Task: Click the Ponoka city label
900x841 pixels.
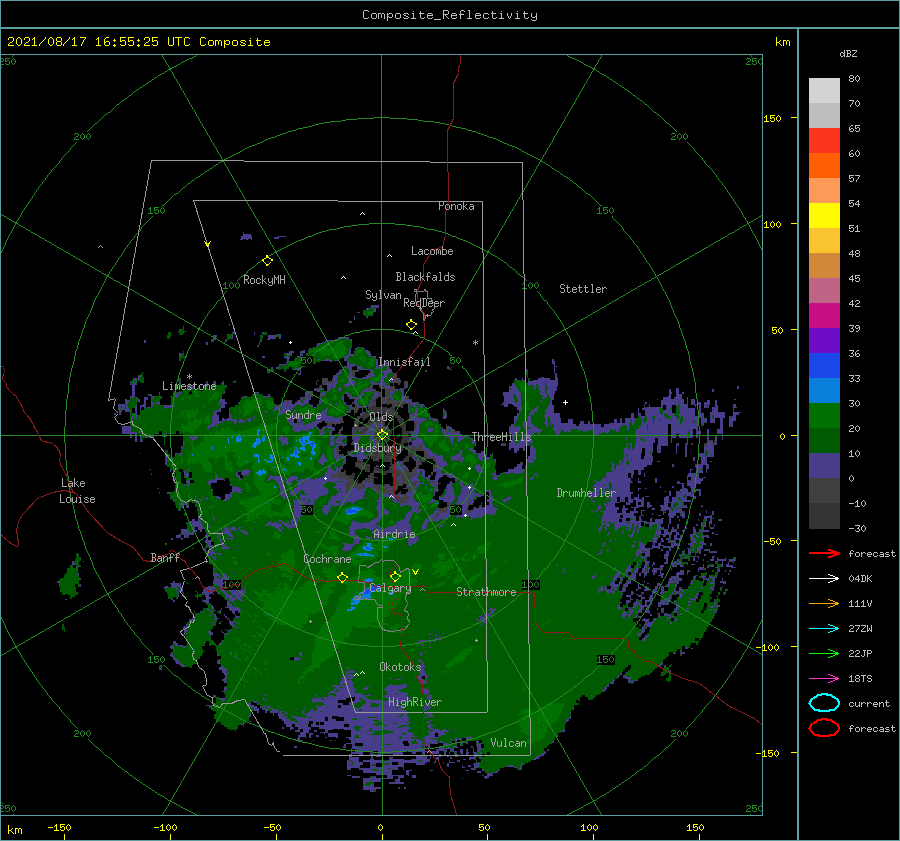Action: [456, 206]
